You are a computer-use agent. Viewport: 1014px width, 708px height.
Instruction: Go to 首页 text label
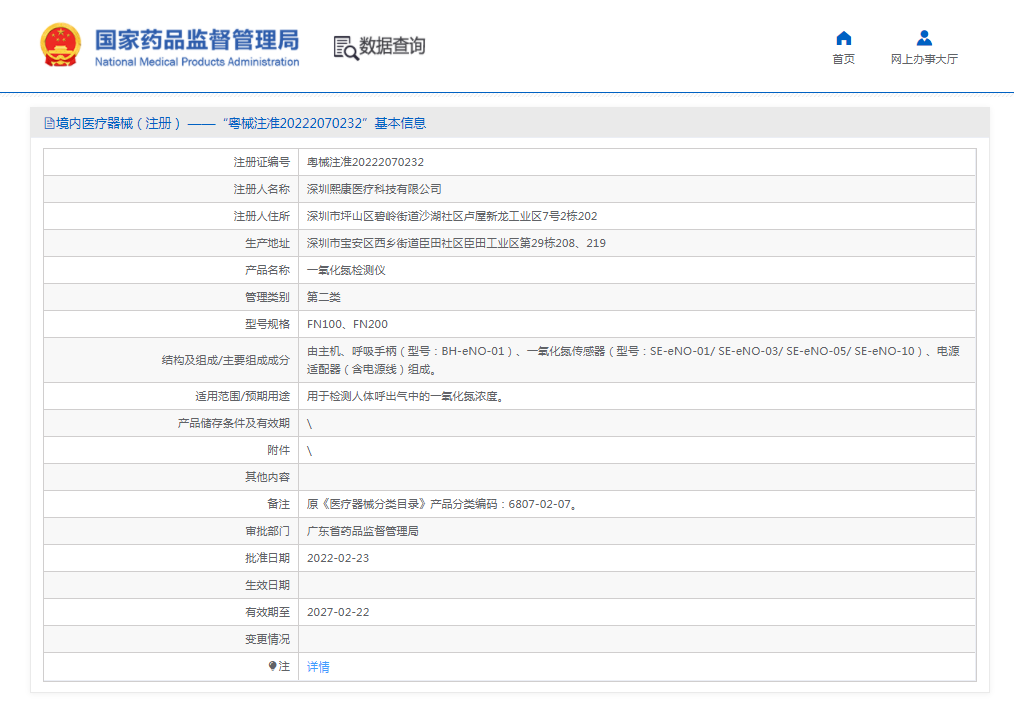843,59
